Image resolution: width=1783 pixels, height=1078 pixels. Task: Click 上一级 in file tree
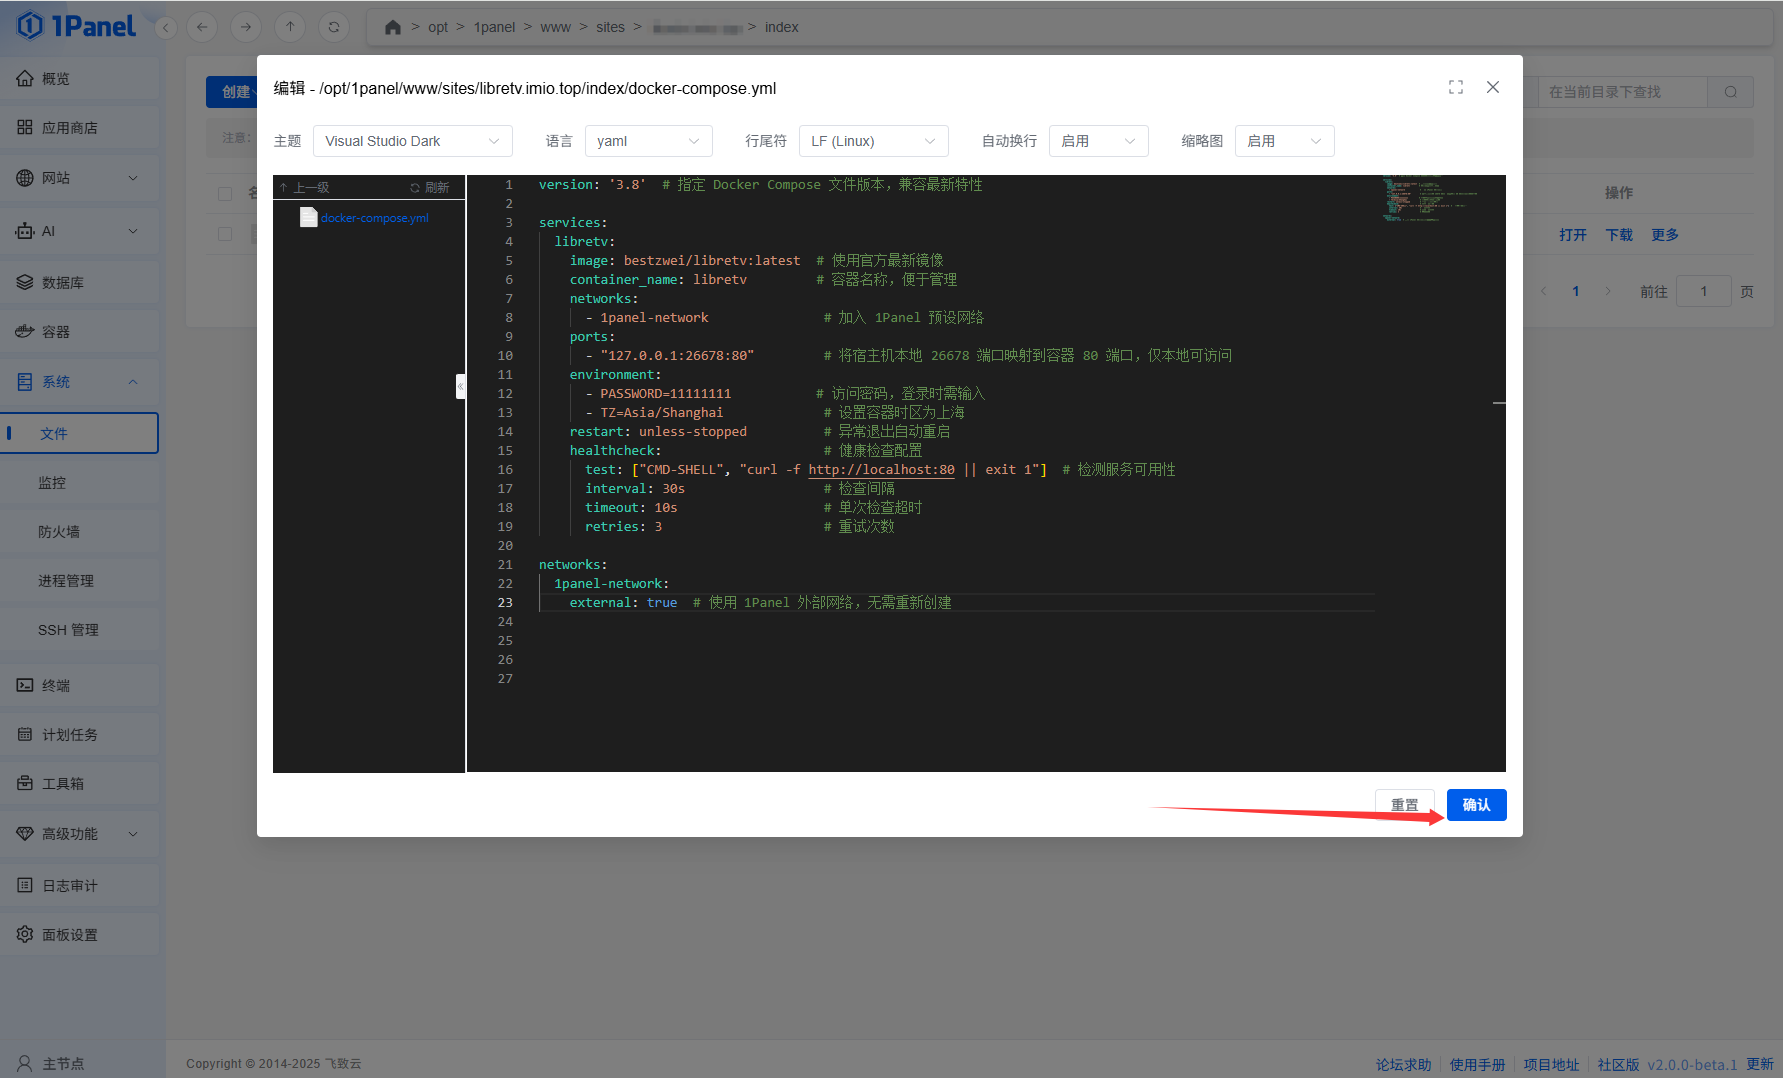tap(305, 188)
